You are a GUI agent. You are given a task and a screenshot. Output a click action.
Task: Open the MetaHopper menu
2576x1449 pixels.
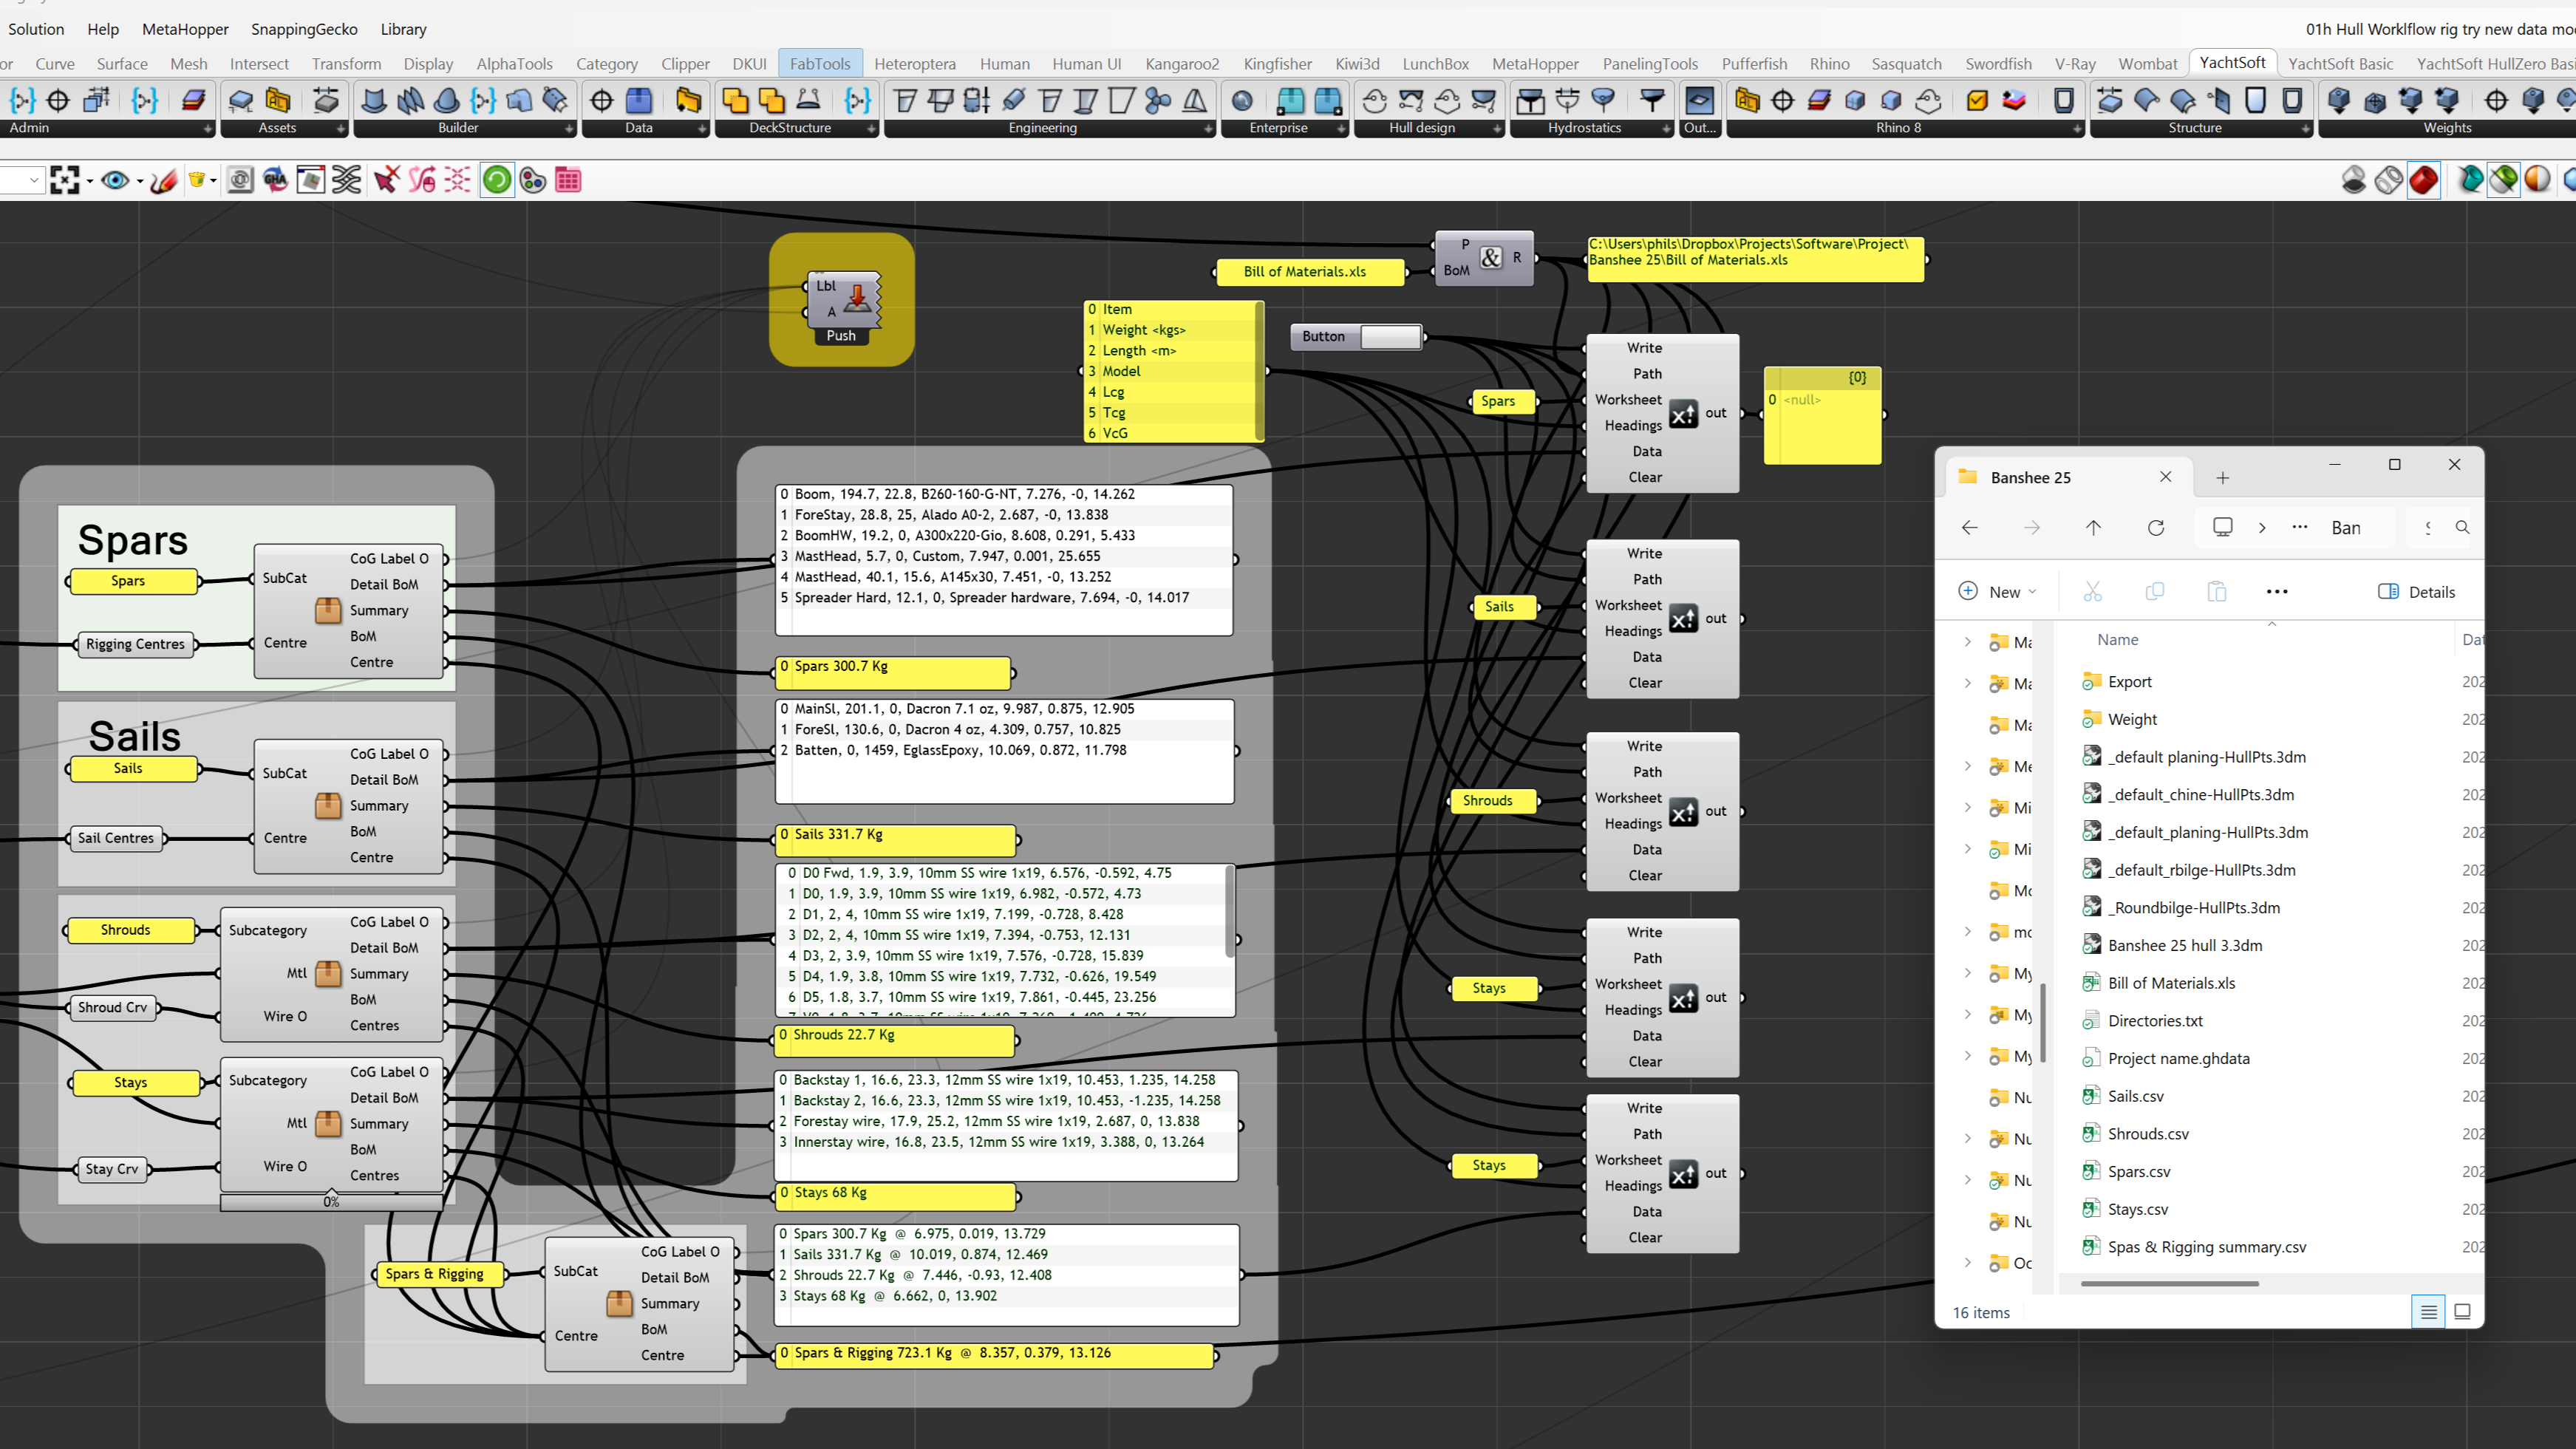(x=185, y=29)
